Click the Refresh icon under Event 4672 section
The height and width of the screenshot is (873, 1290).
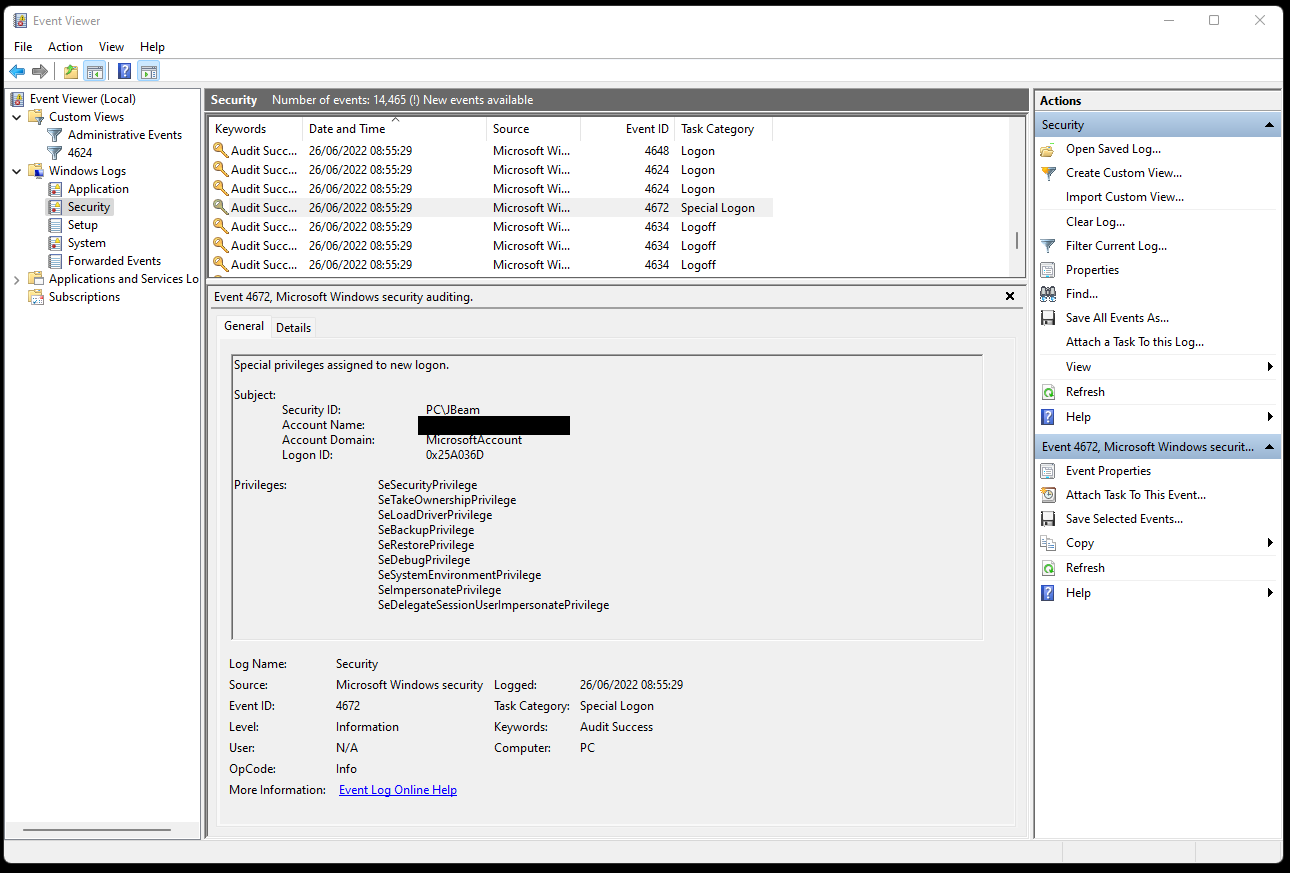(1048, 568)
